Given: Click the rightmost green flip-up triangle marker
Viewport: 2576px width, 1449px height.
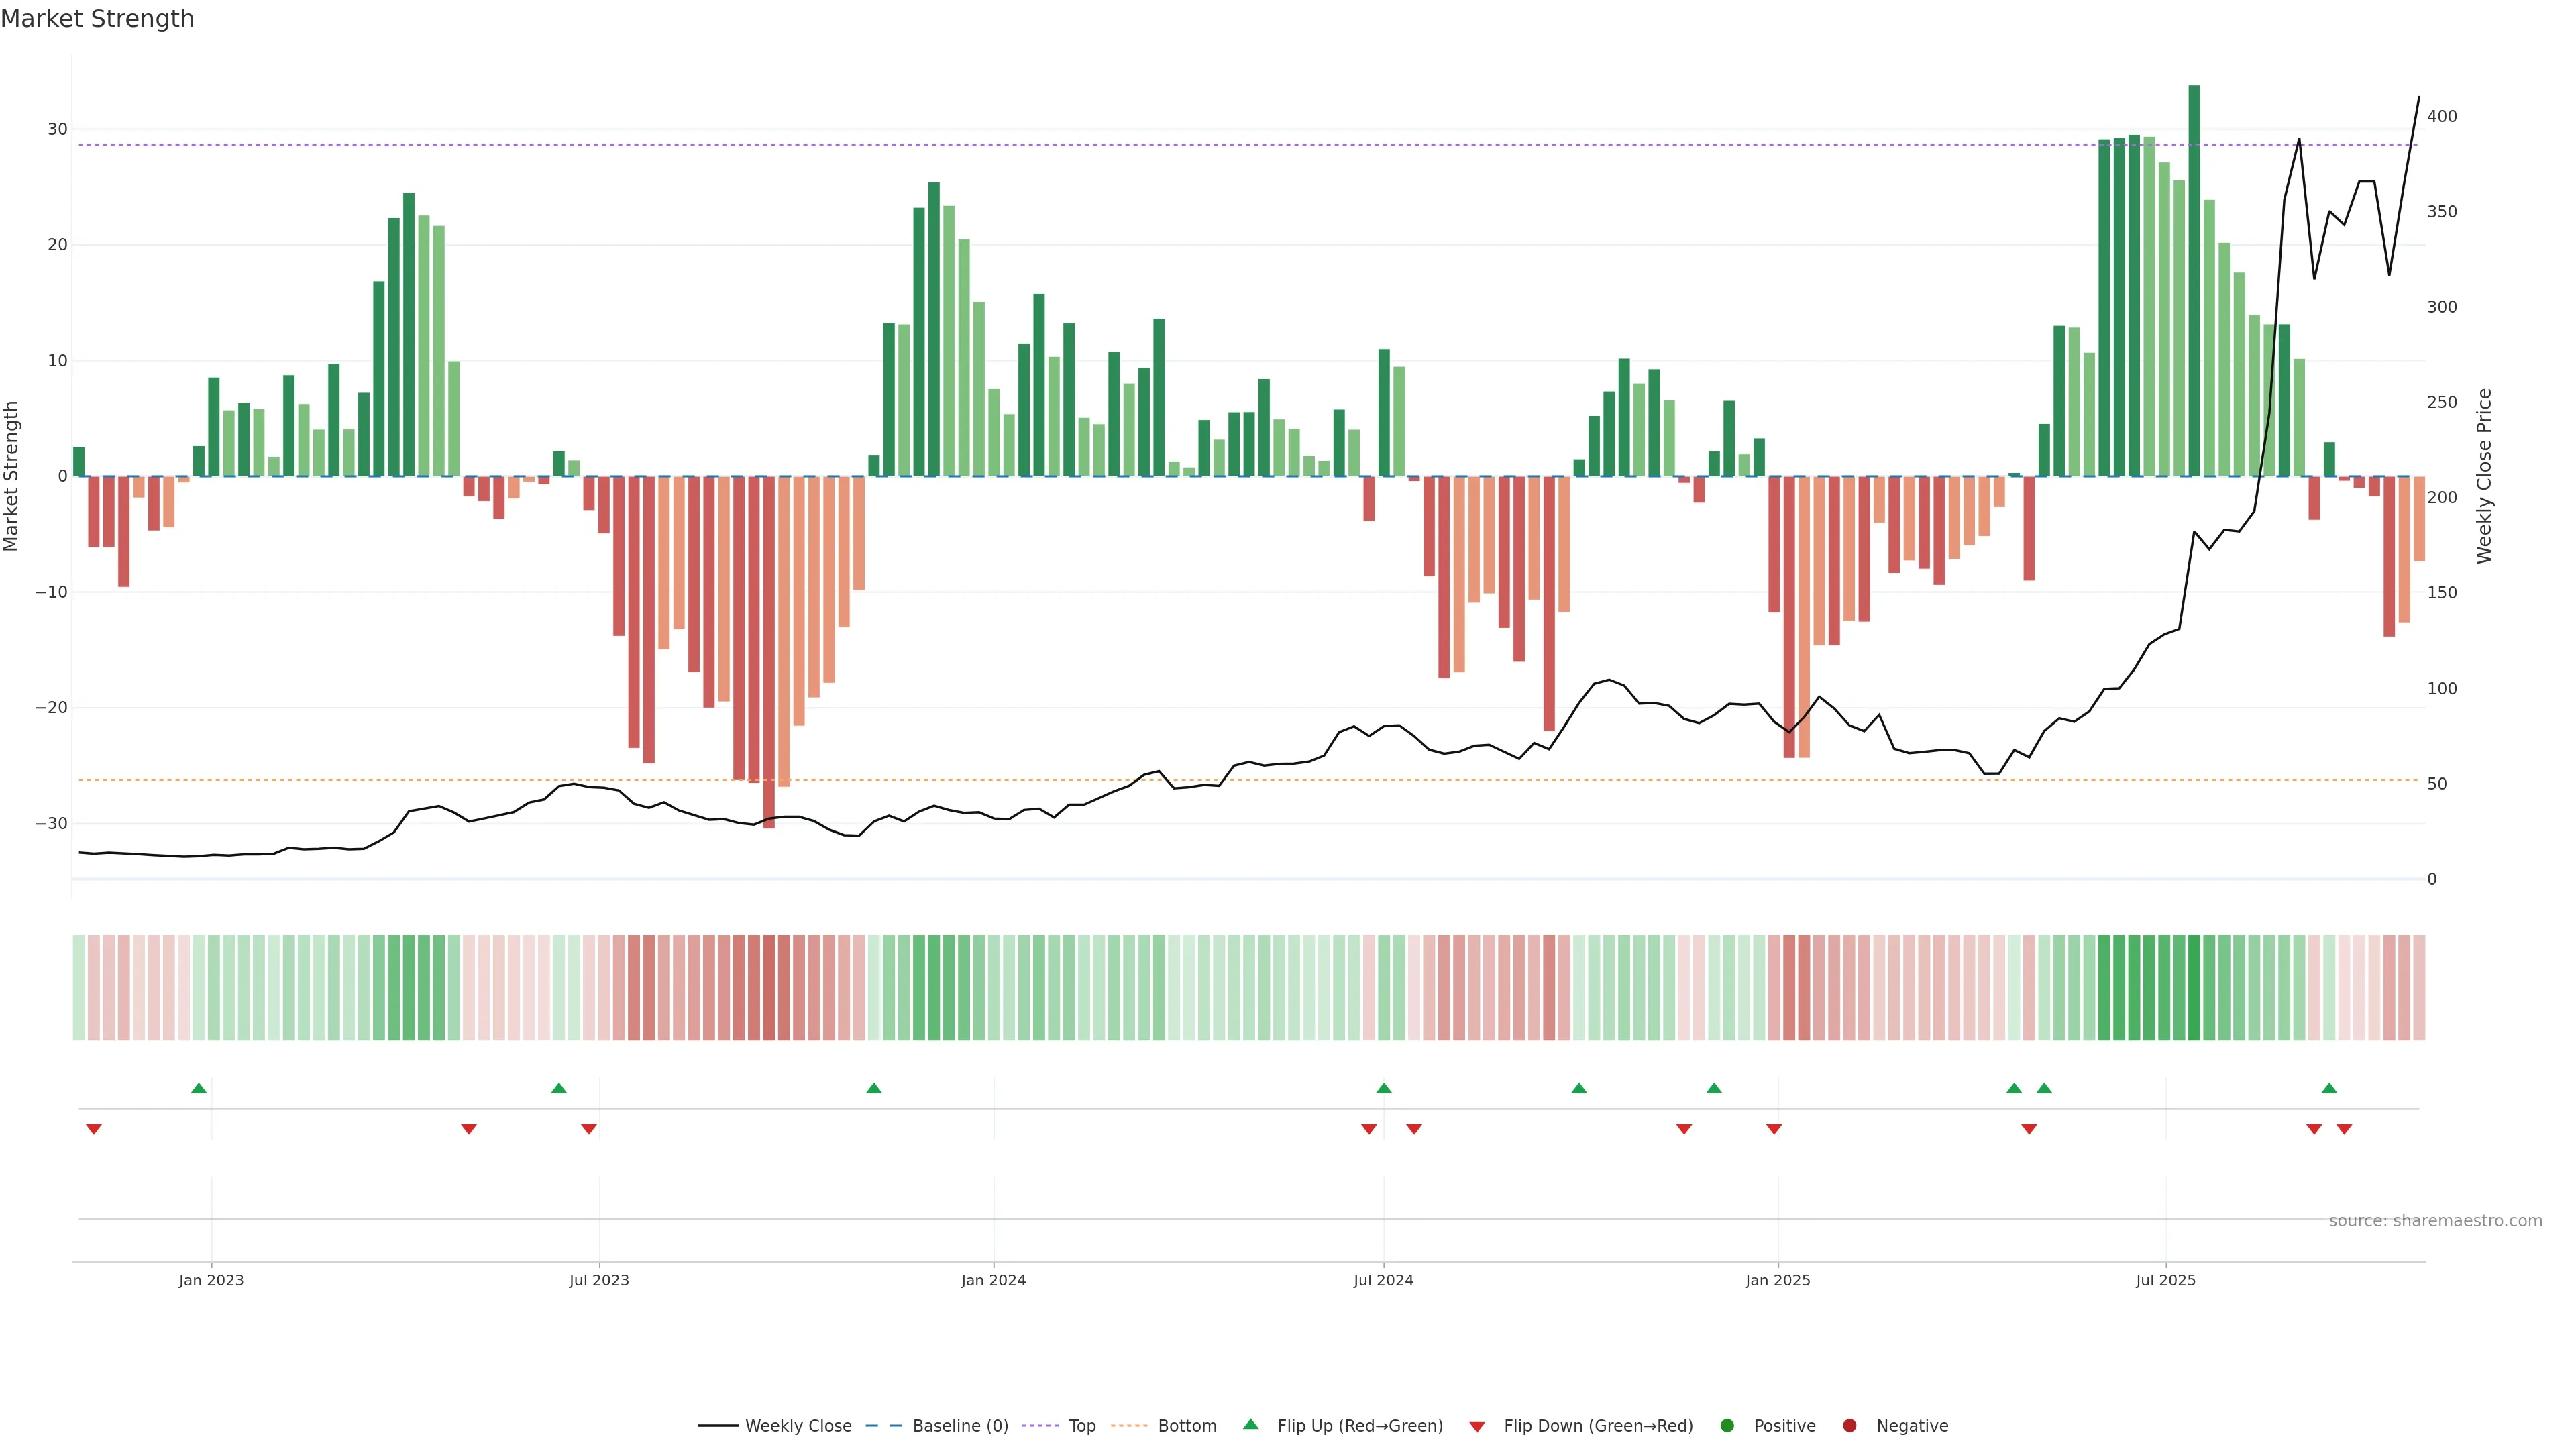Looking at the screenshot, I should [x=2329, y=1088].
